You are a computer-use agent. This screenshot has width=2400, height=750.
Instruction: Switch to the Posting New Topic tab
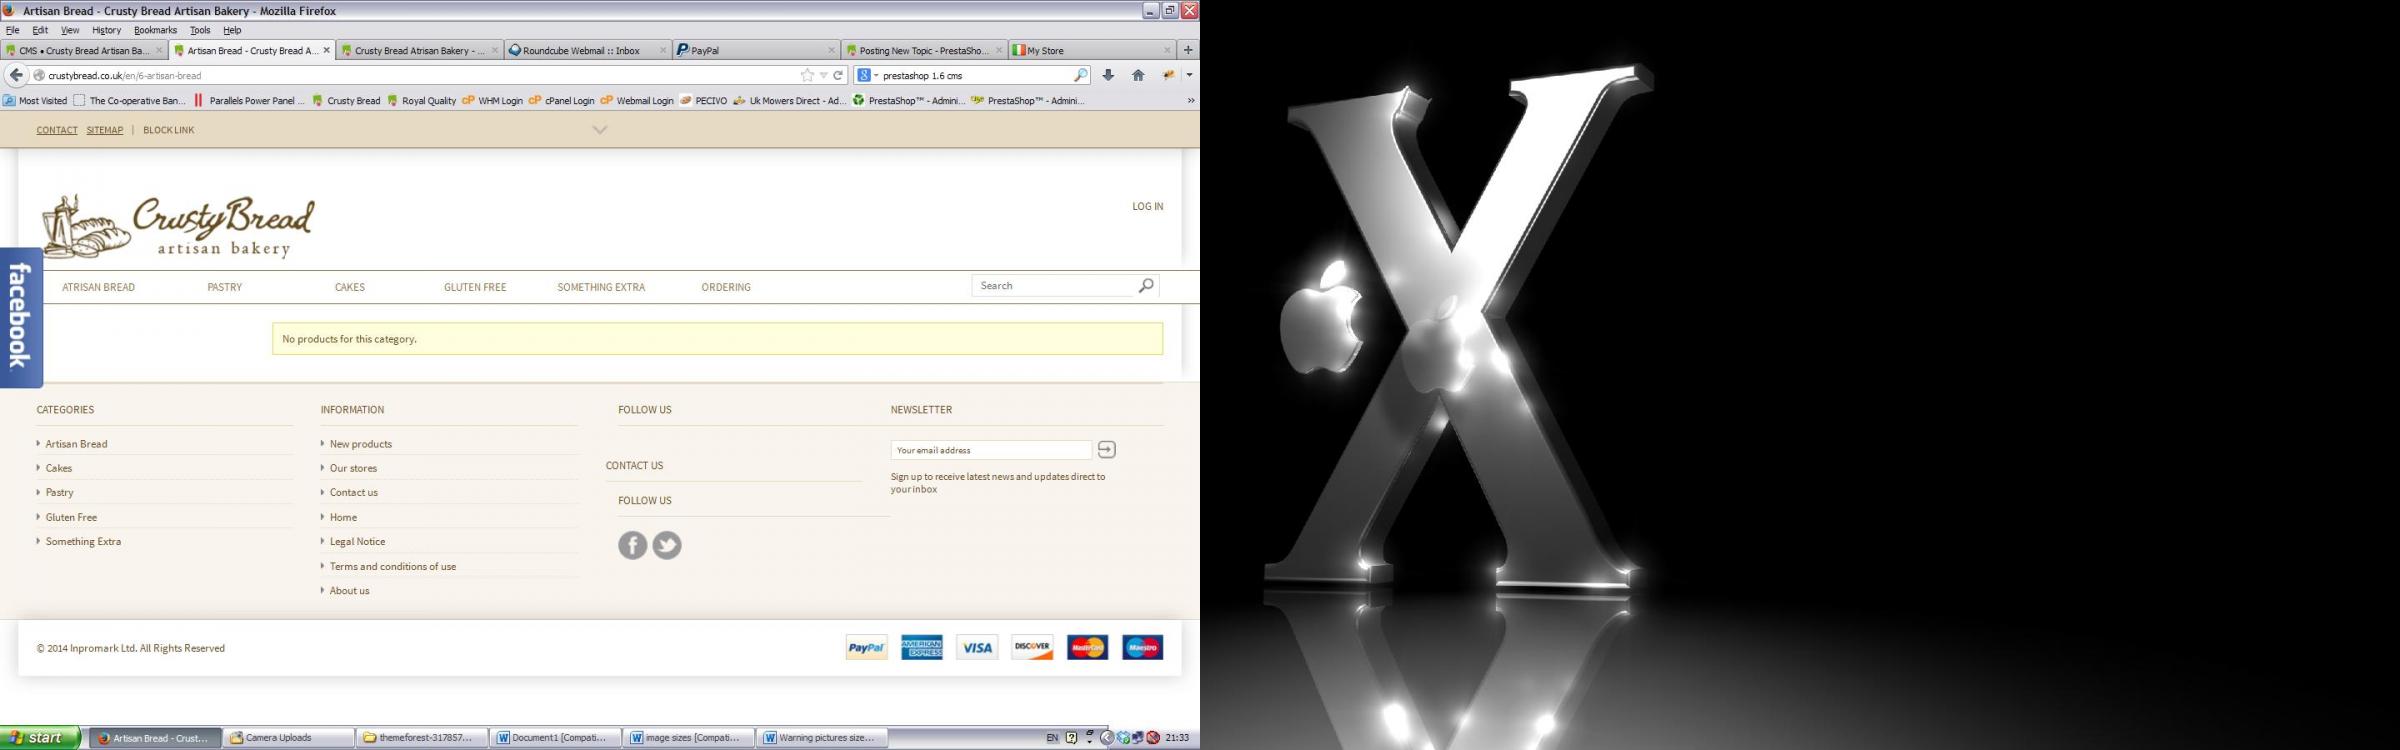(x=923, y=50)
